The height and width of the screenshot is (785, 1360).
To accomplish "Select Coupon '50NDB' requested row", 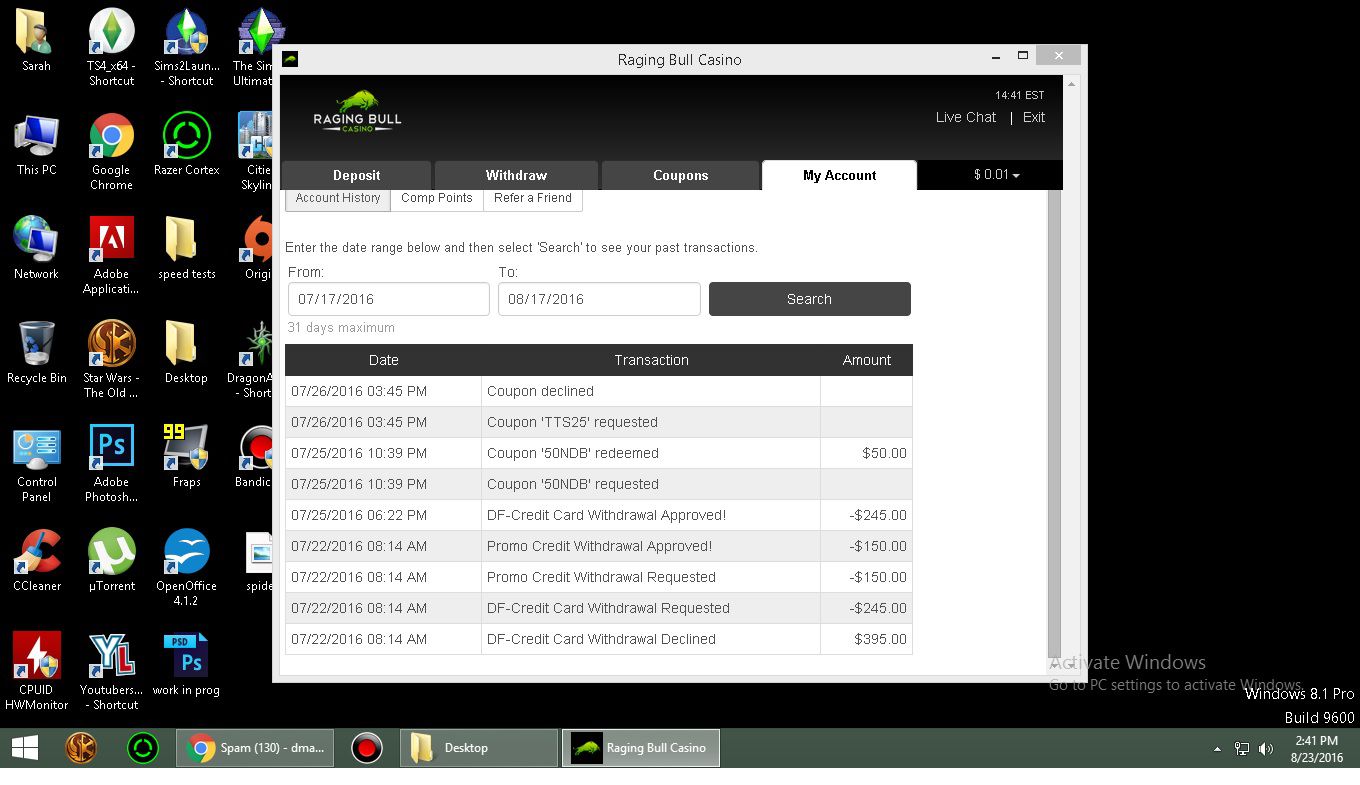I will pos(599,484).
